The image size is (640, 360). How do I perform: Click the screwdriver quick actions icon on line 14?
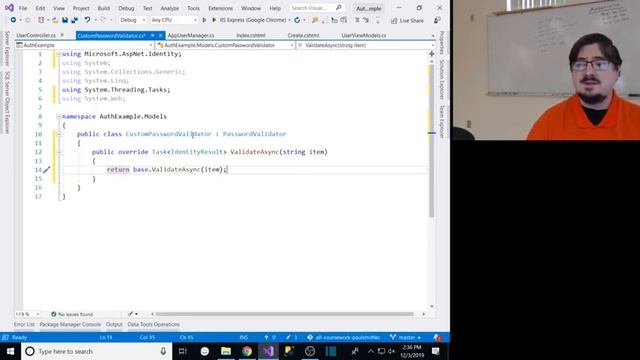47,169
